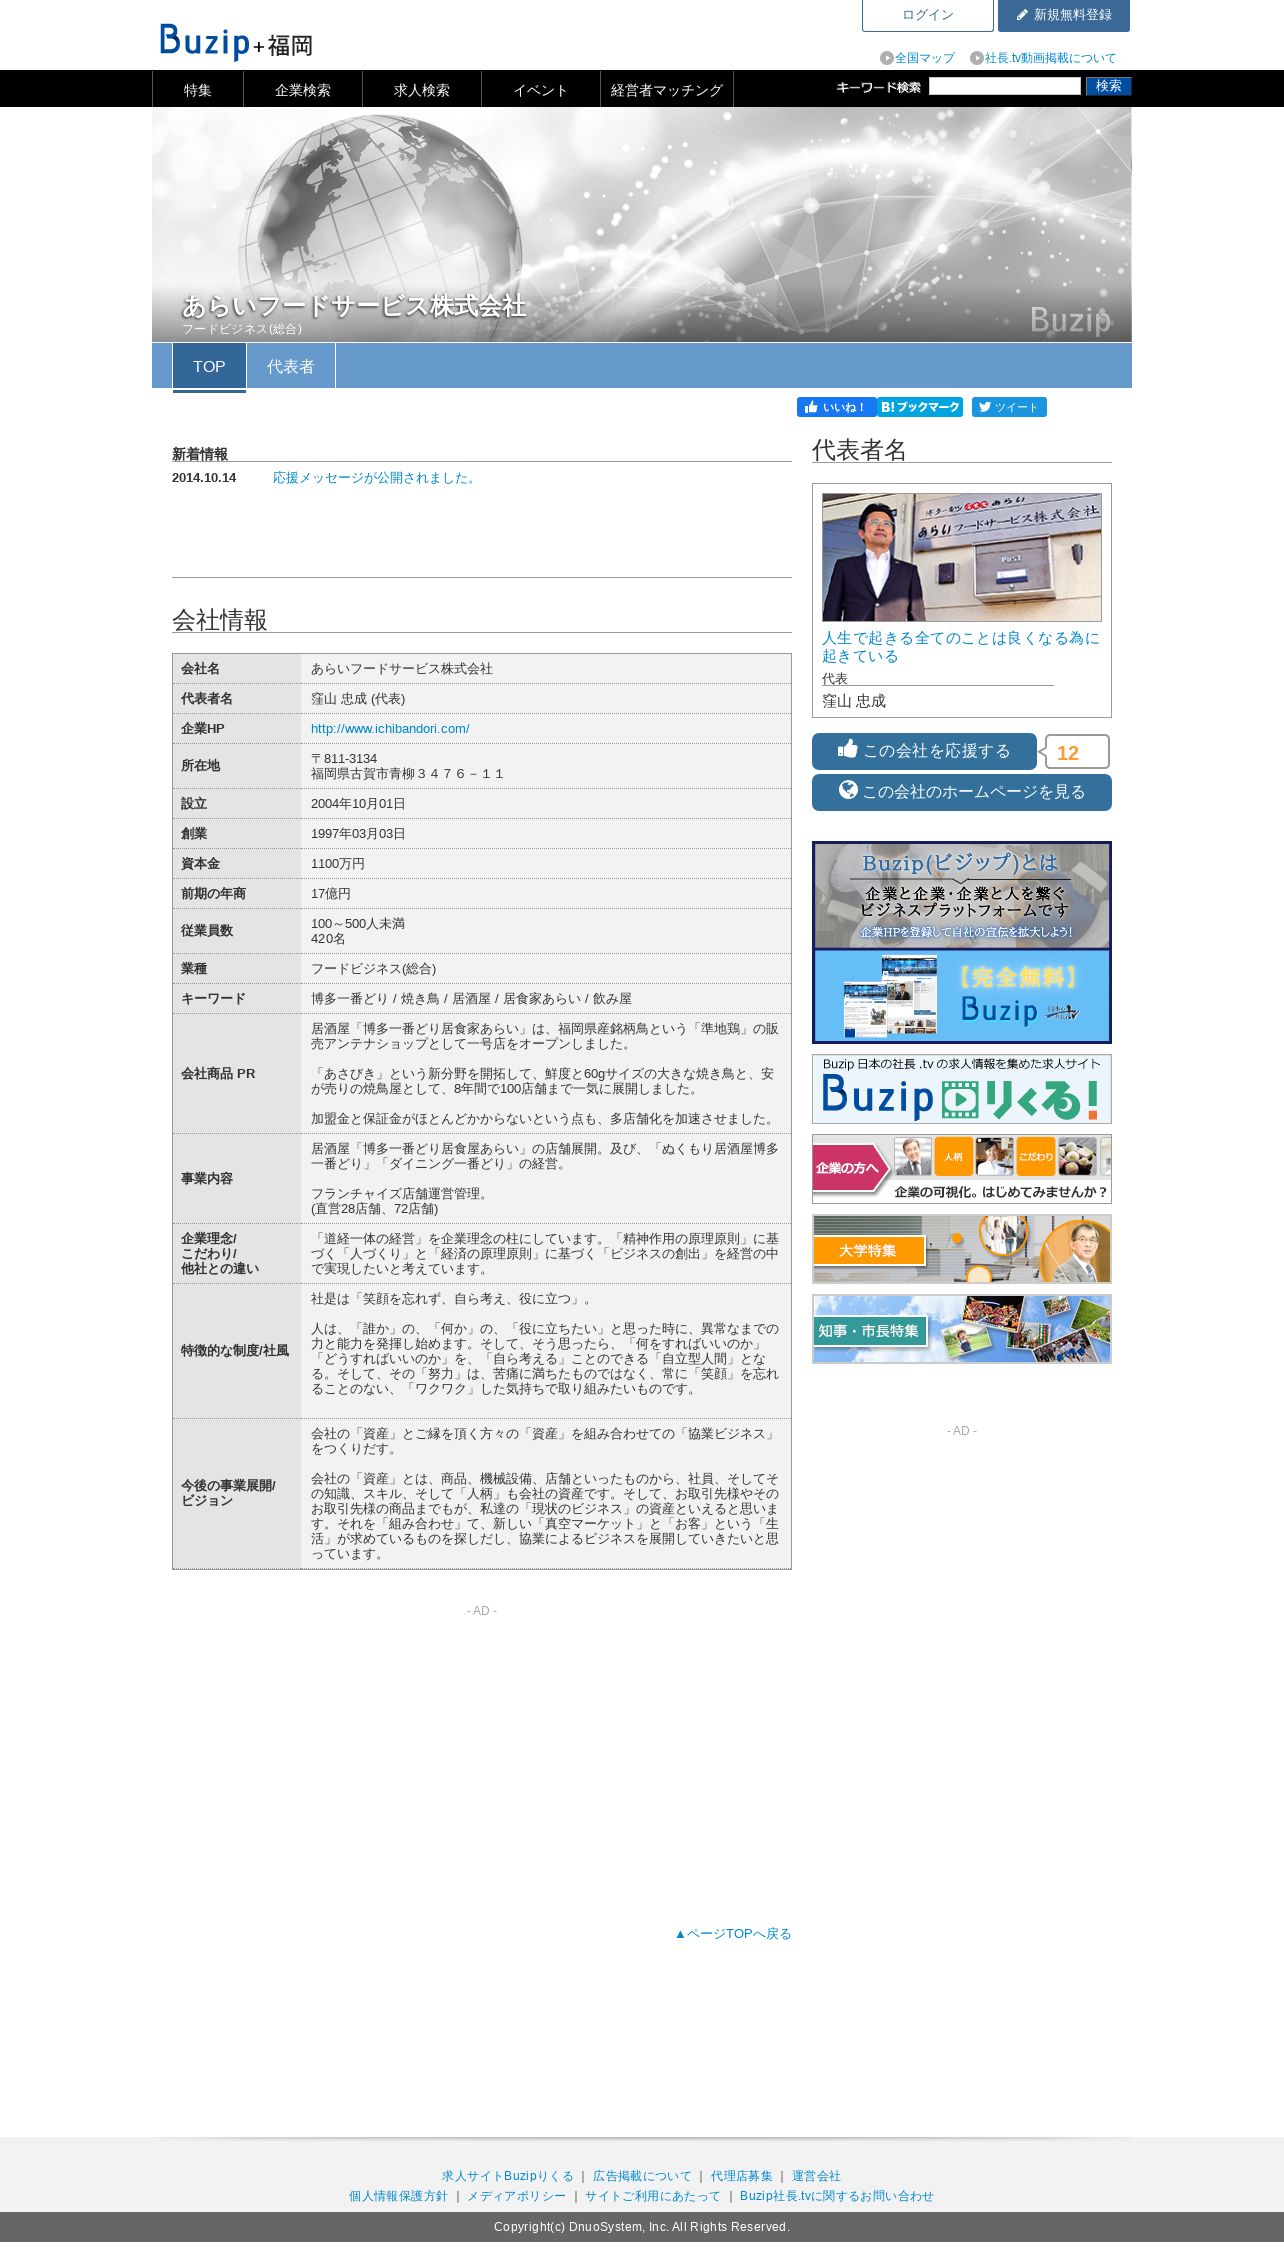Click the support count 12 bubble

(1076, 752)
